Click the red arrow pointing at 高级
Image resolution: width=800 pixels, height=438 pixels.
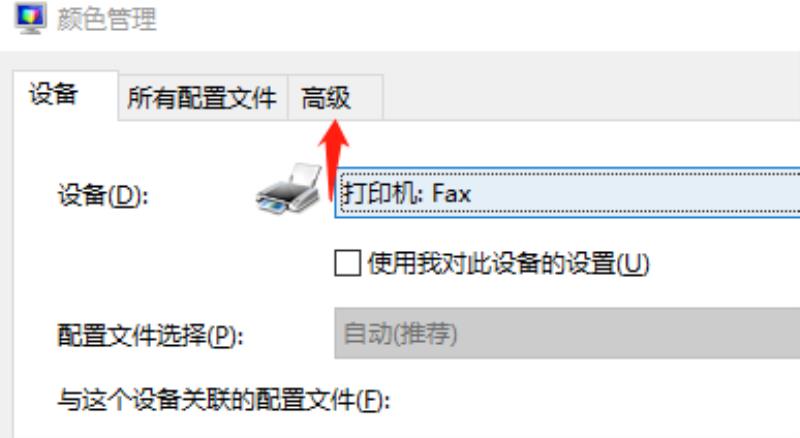pos(333,159)
